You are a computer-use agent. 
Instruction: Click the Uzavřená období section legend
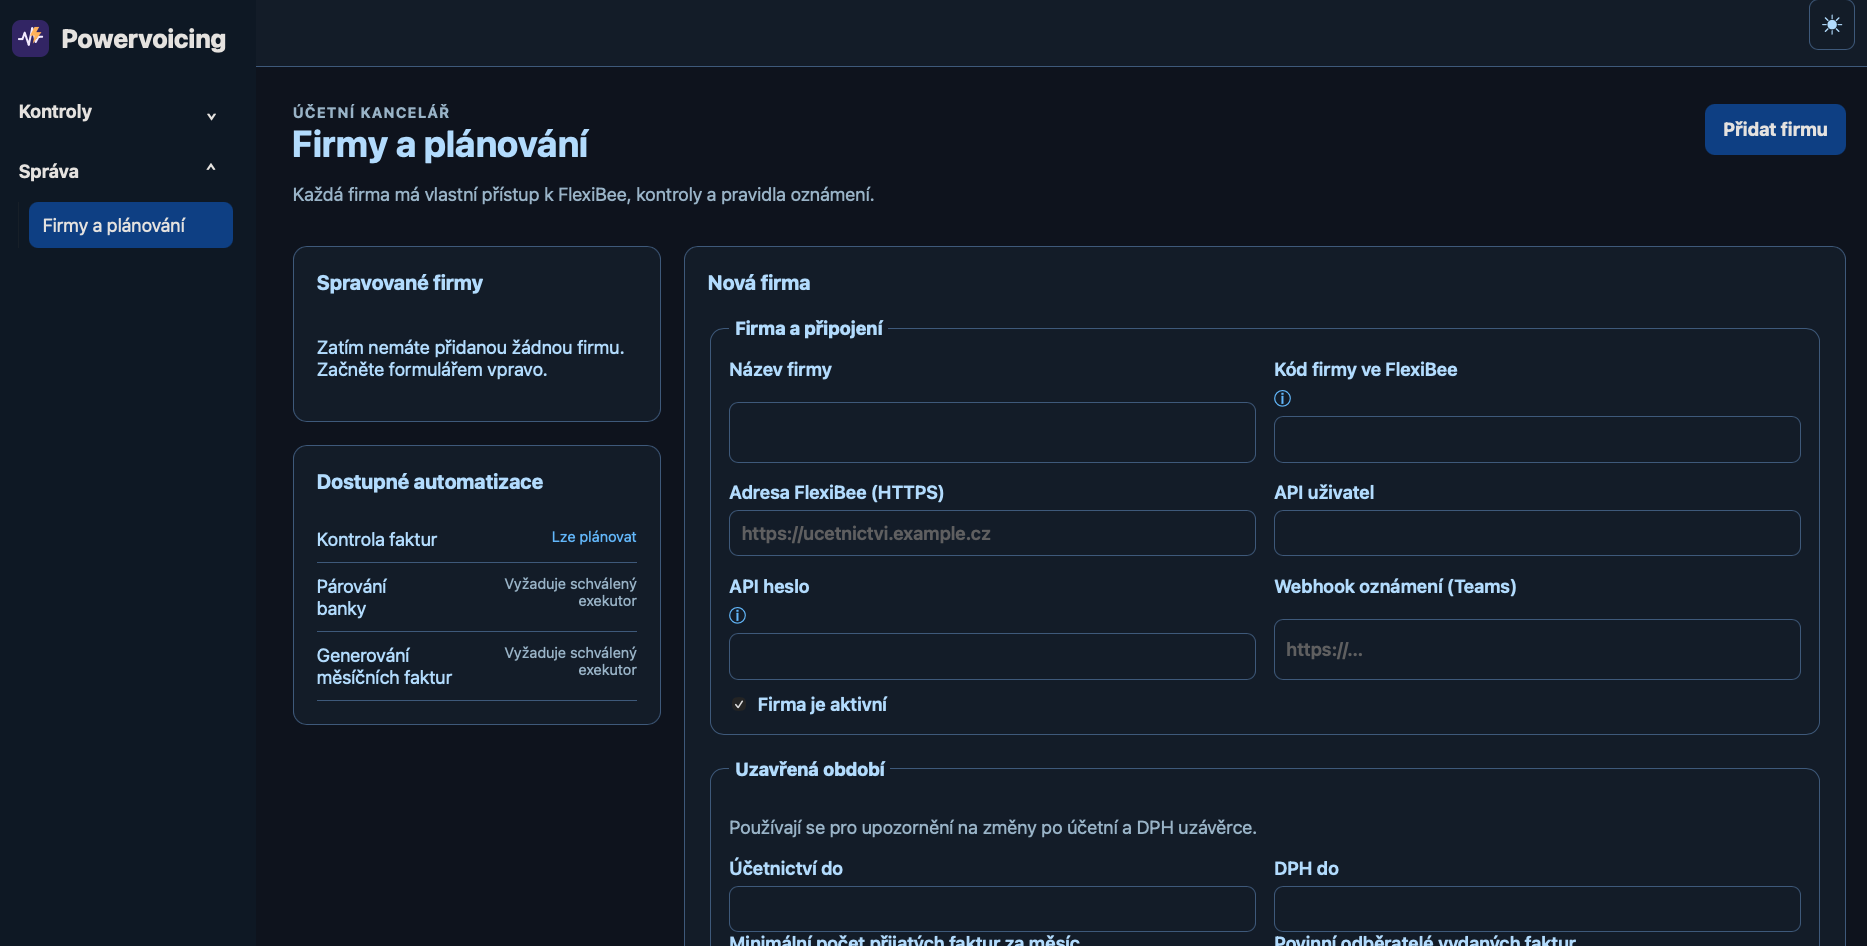coord(809,769)
